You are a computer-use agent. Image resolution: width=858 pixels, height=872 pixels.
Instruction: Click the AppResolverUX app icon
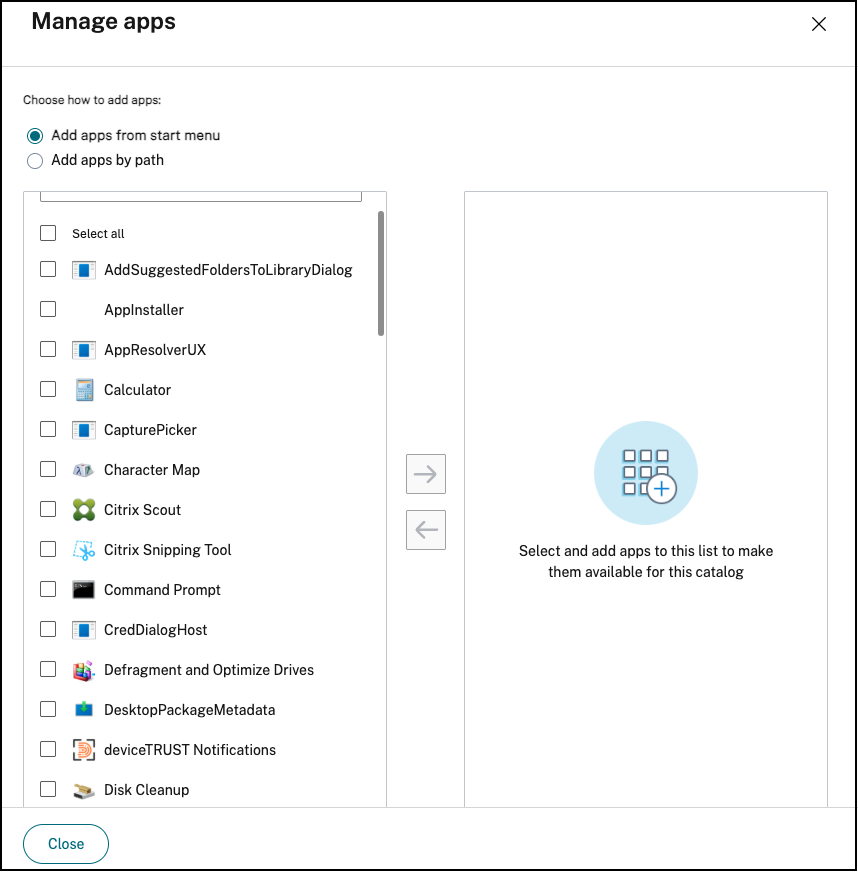point(84,350)
